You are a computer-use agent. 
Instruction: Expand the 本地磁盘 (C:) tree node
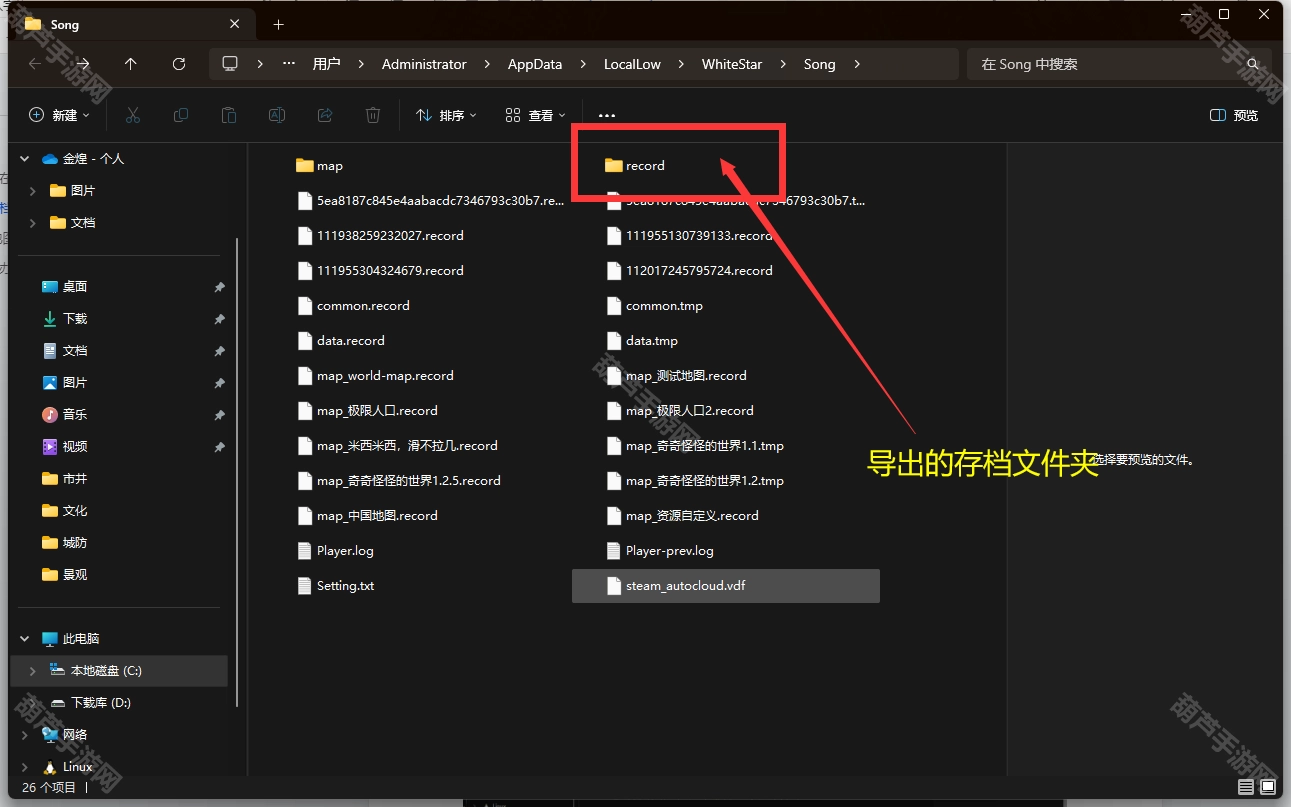[33, 671]
